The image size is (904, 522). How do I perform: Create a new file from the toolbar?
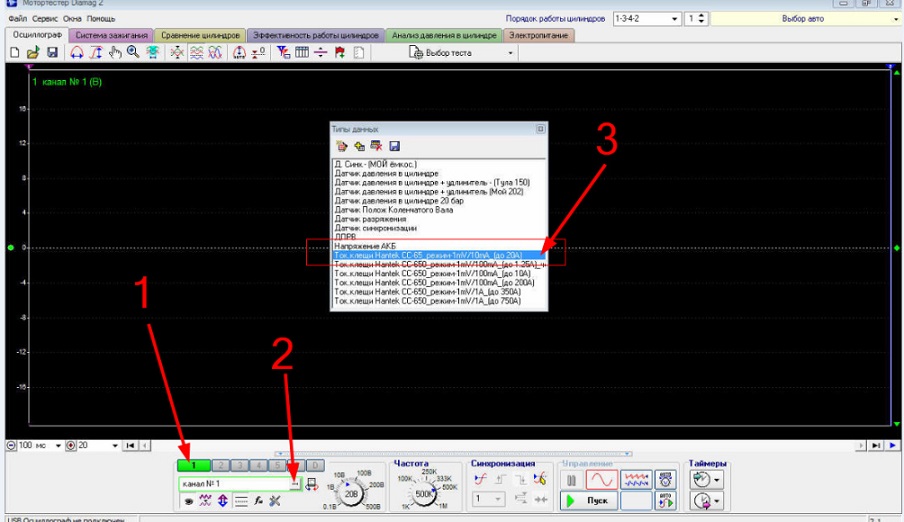click(x=14, y=52)
